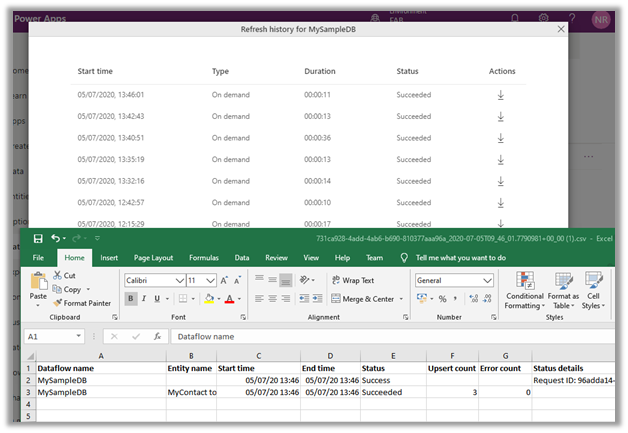Open Conditional Formatting menu
This screenshot has height=433, width=628.
coord(524,290)
